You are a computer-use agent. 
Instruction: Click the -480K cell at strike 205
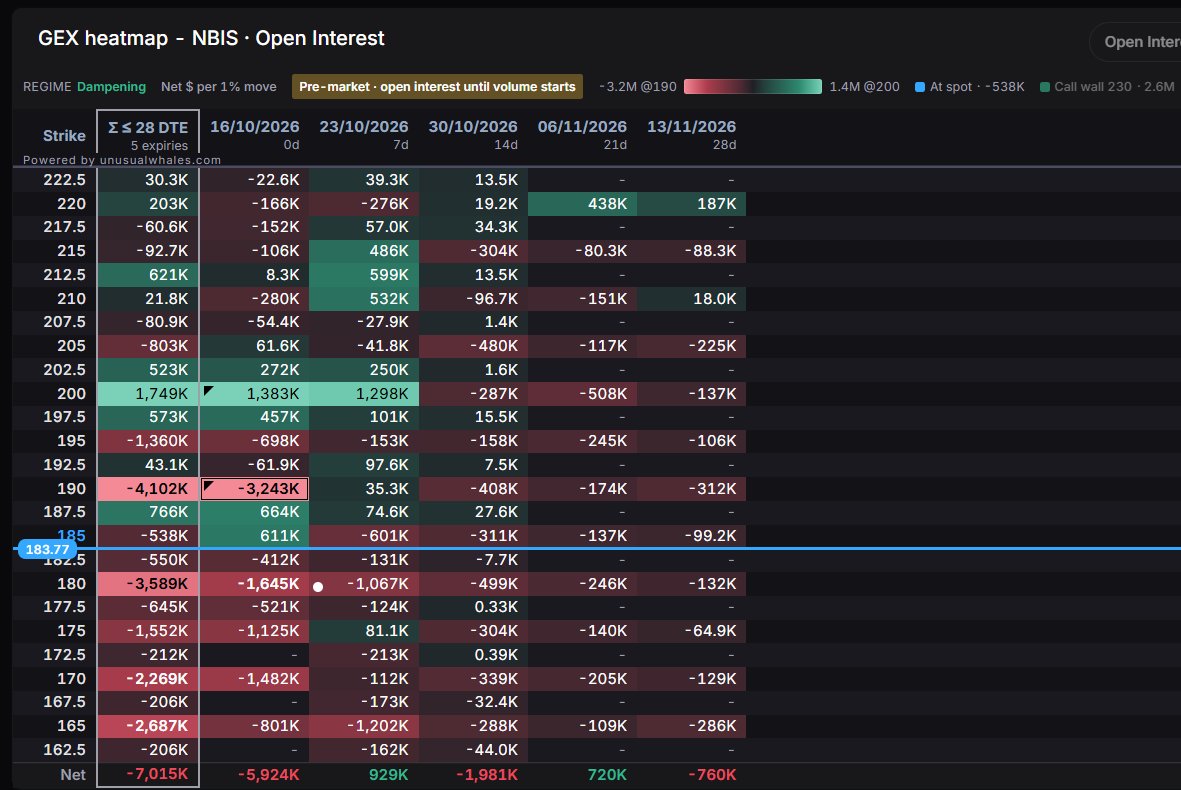pyautogui.click(x=473, y=346)
